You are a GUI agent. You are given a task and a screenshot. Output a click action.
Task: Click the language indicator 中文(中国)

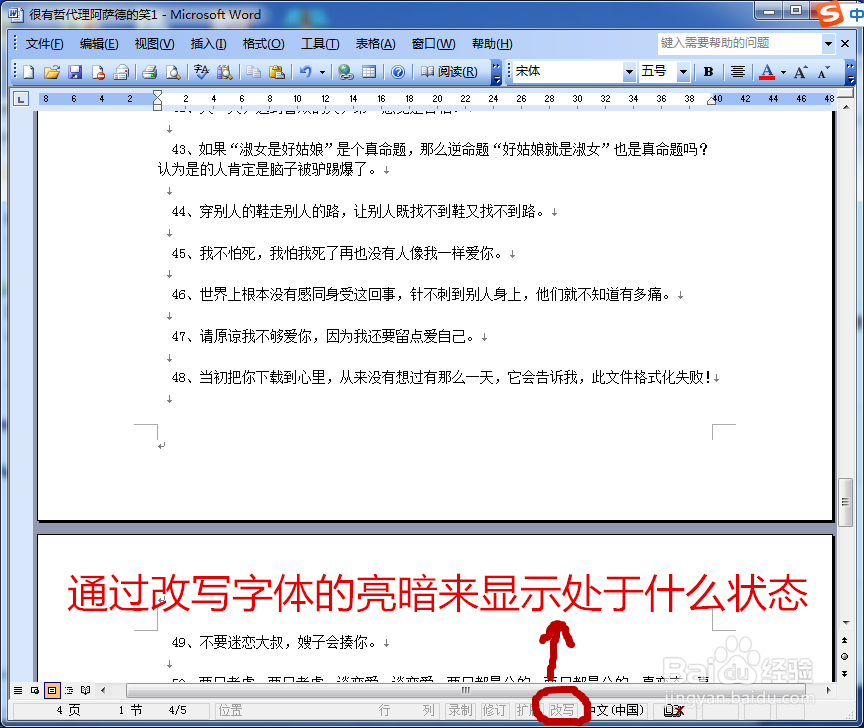[617, 710]
